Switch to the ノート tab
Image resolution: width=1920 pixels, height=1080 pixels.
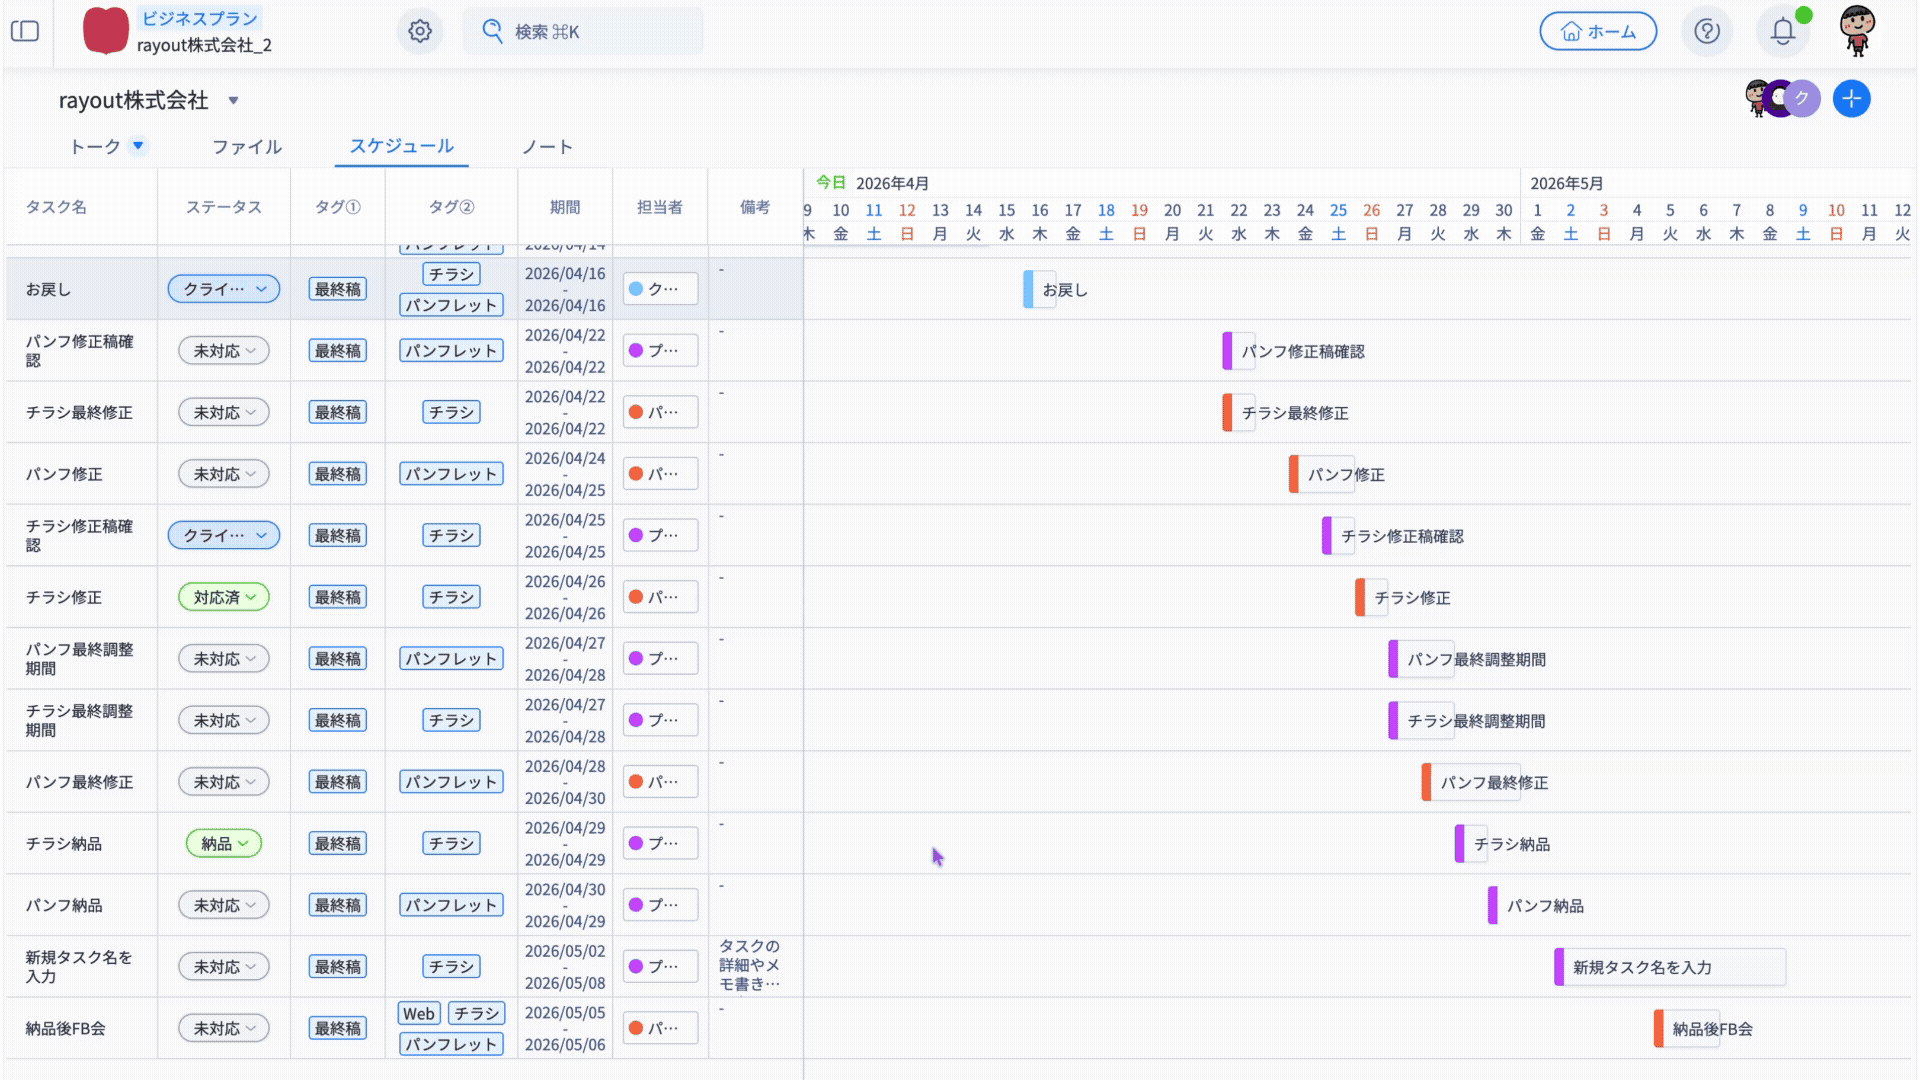547,147
